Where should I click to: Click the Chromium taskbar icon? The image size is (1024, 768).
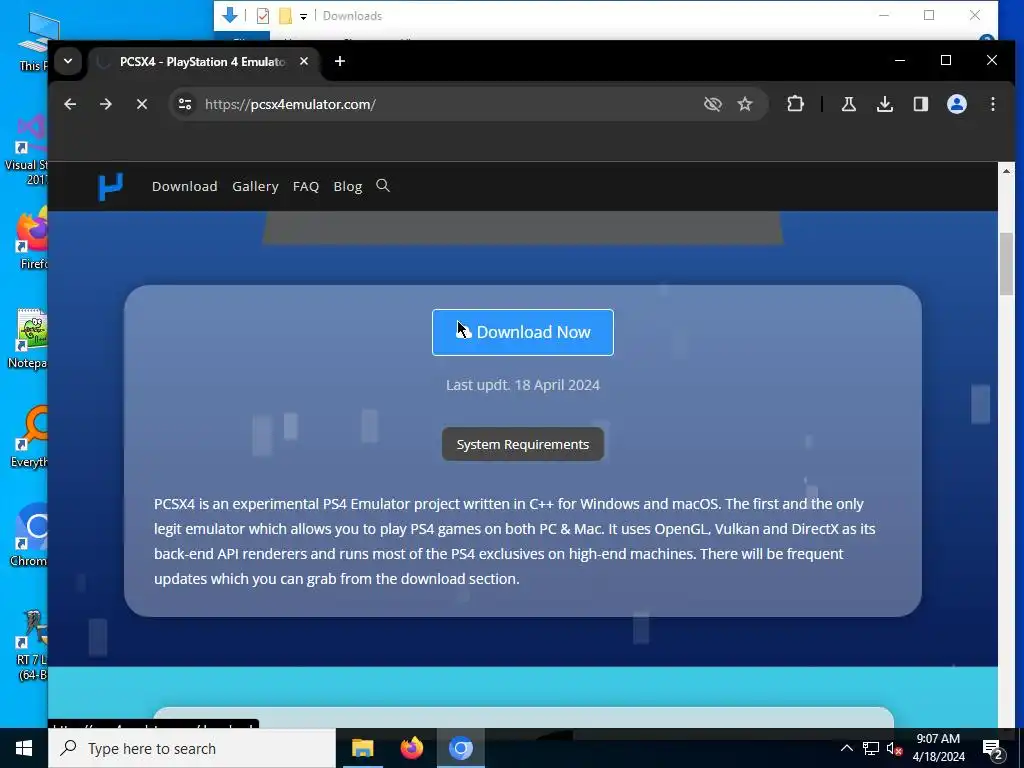[460, 748]
